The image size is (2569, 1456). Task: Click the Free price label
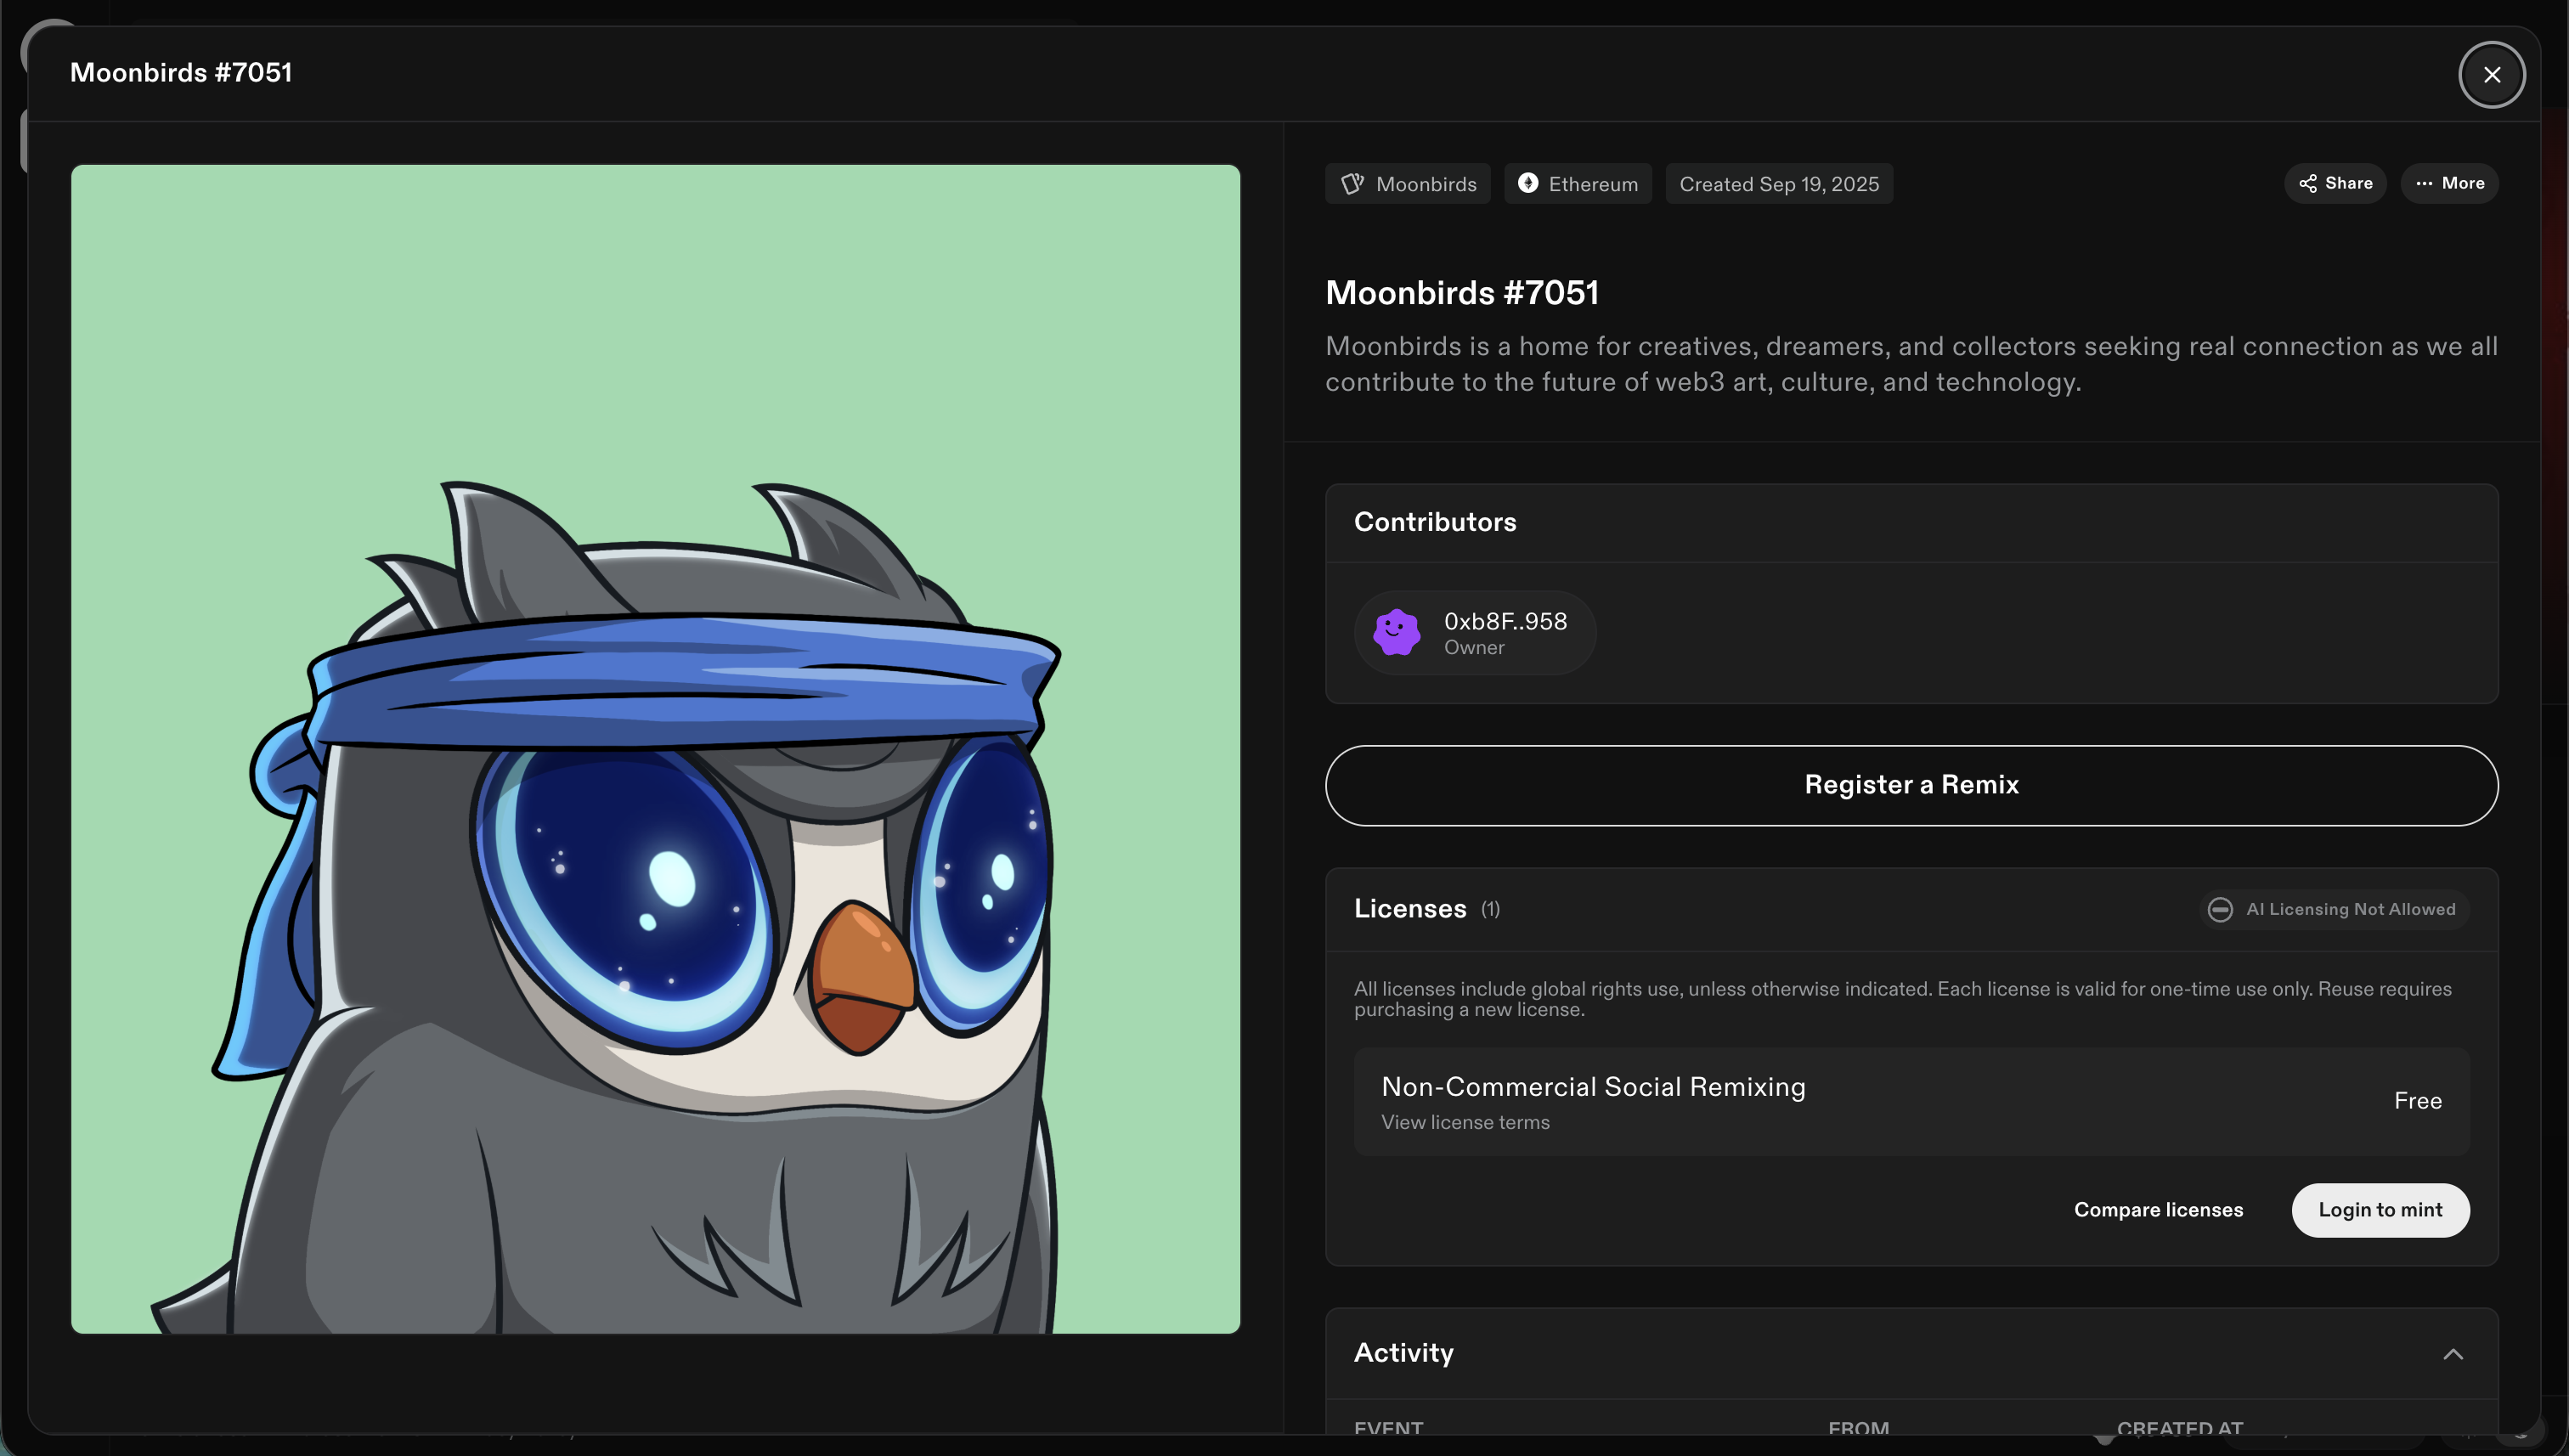(x=2417, y=1101)
